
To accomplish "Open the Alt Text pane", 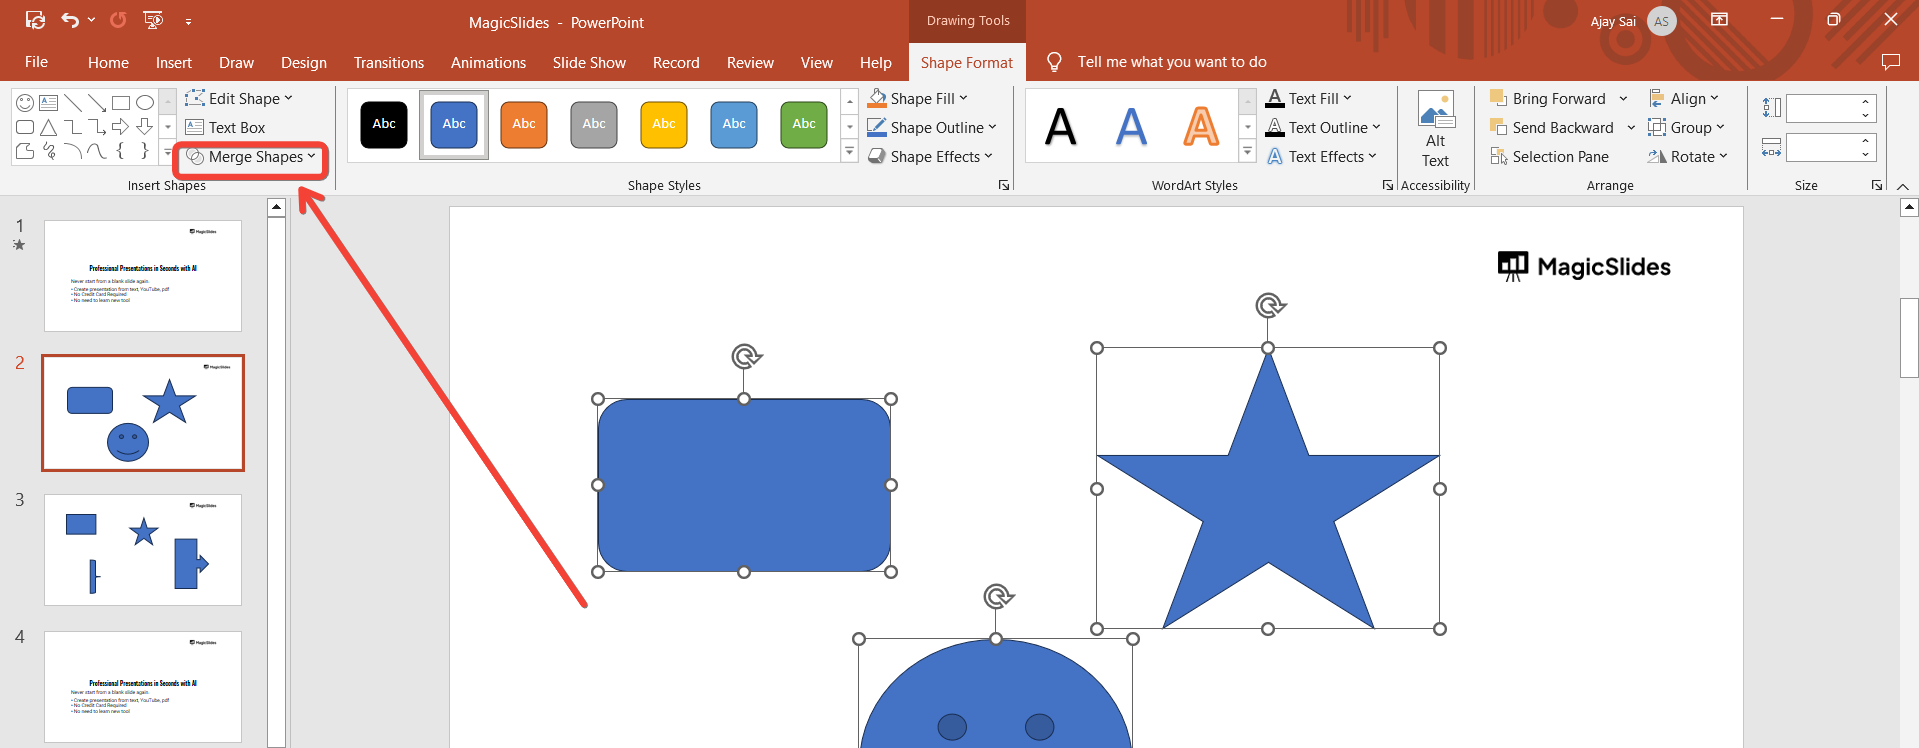I will click(x=1436, y=129).
